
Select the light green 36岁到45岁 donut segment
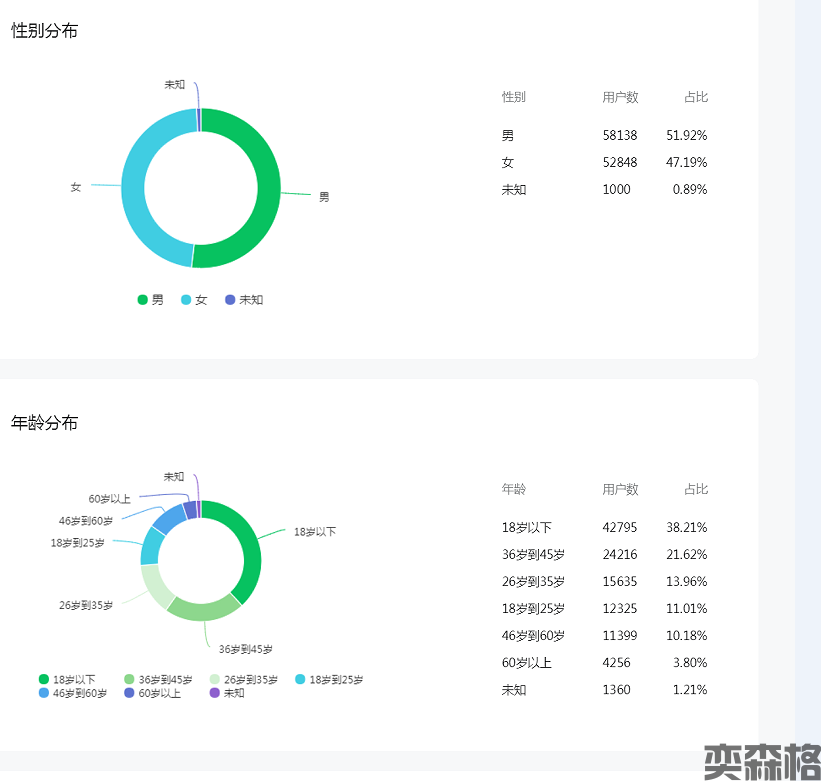point(203,605)
